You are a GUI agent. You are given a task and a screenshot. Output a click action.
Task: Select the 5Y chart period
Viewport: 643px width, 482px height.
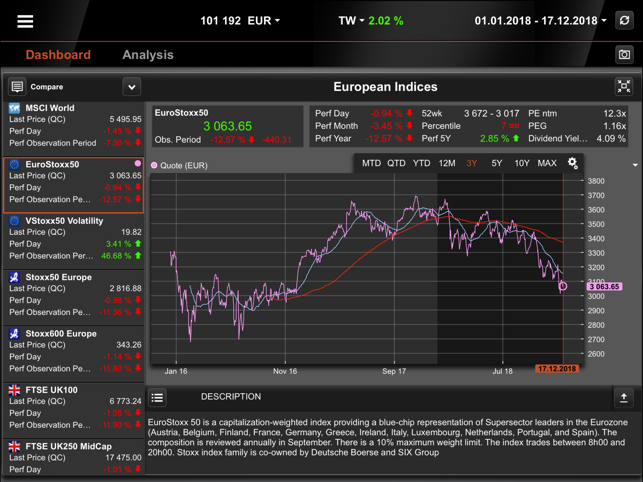497,163
